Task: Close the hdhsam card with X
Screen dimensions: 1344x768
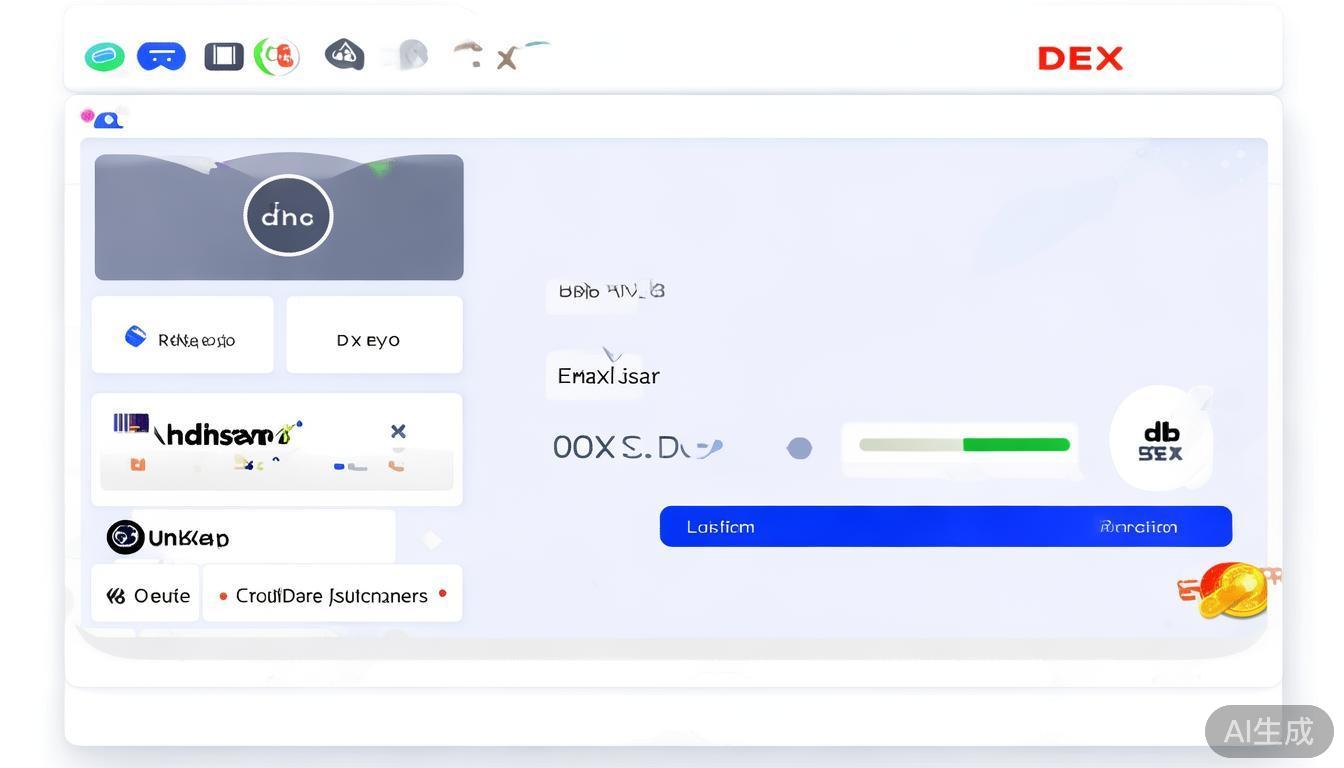Action: [x=398, y=432]
